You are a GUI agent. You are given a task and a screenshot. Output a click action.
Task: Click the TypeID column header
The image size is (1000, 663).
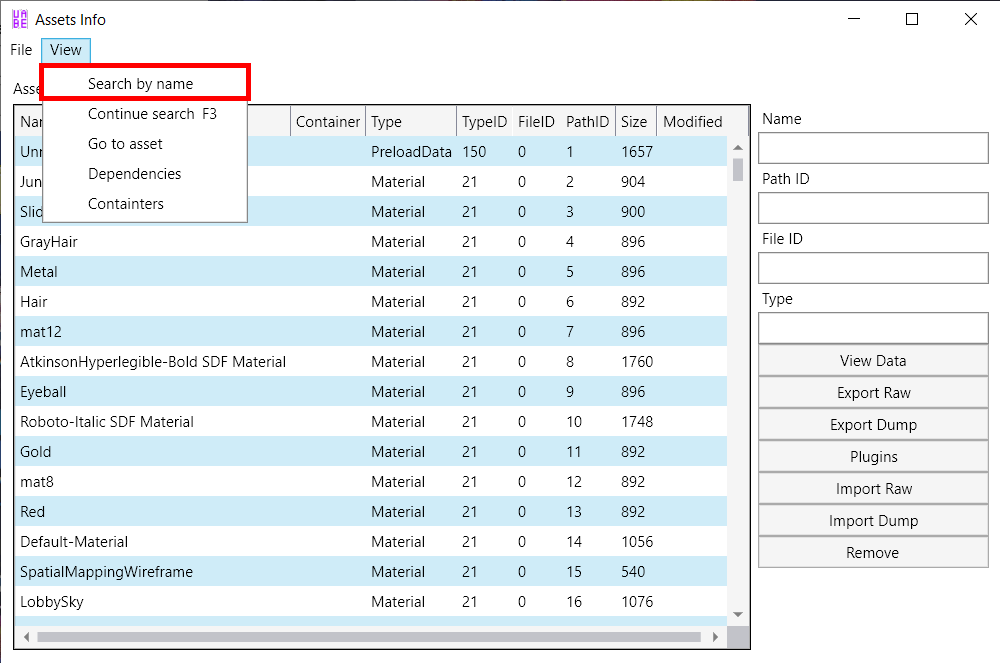[x=484, y=122]
